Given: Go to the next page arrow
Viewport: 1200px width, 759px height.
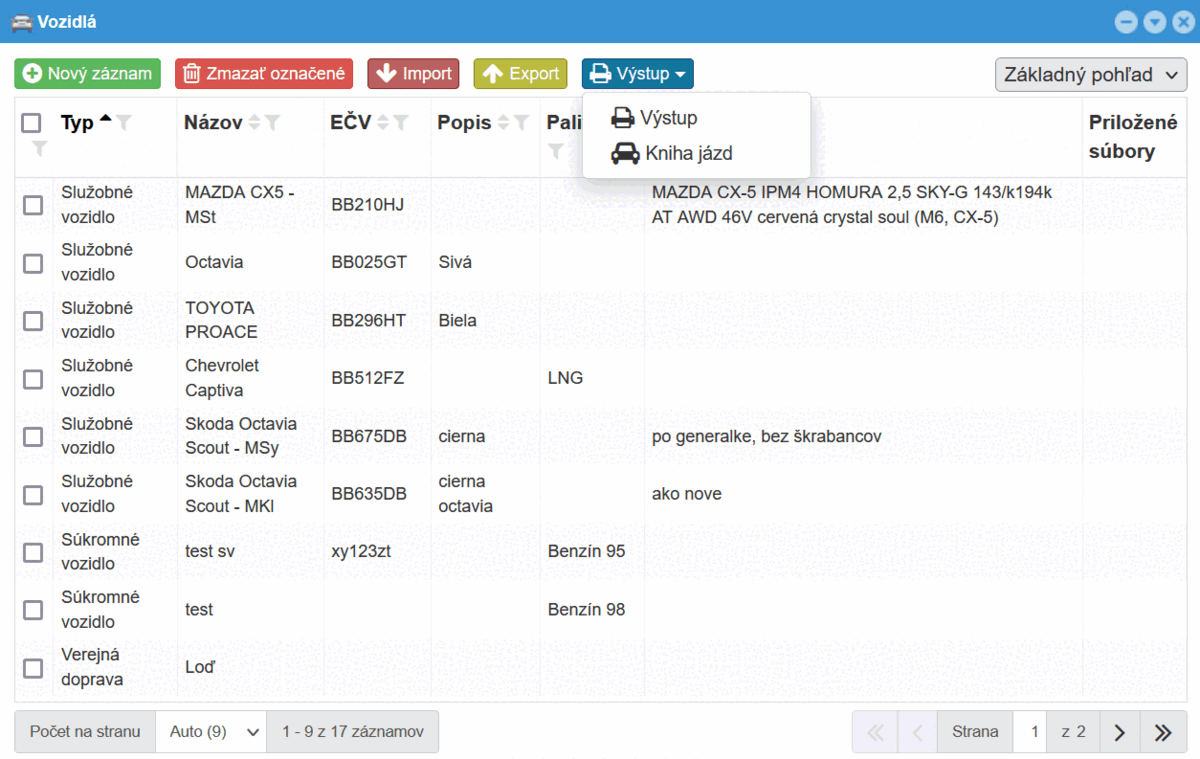Looking at the screenshot, I should coord(1120,732).
